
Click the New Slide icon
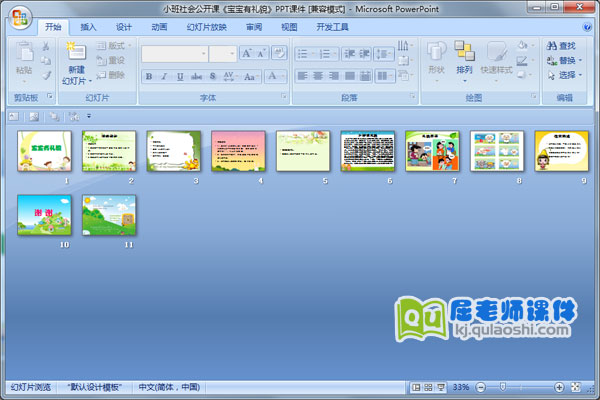coord(77,51)
